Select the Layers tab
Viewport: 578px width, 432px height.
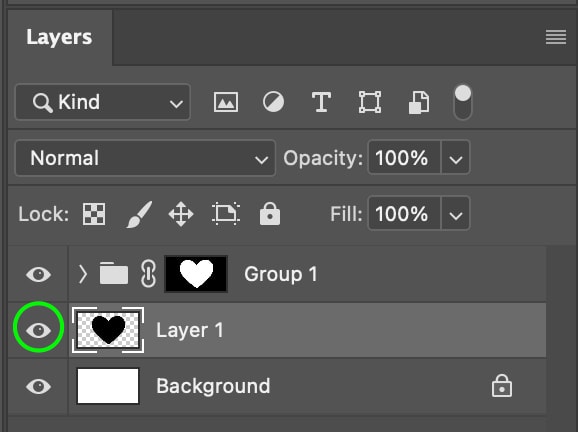coord(59,37)
